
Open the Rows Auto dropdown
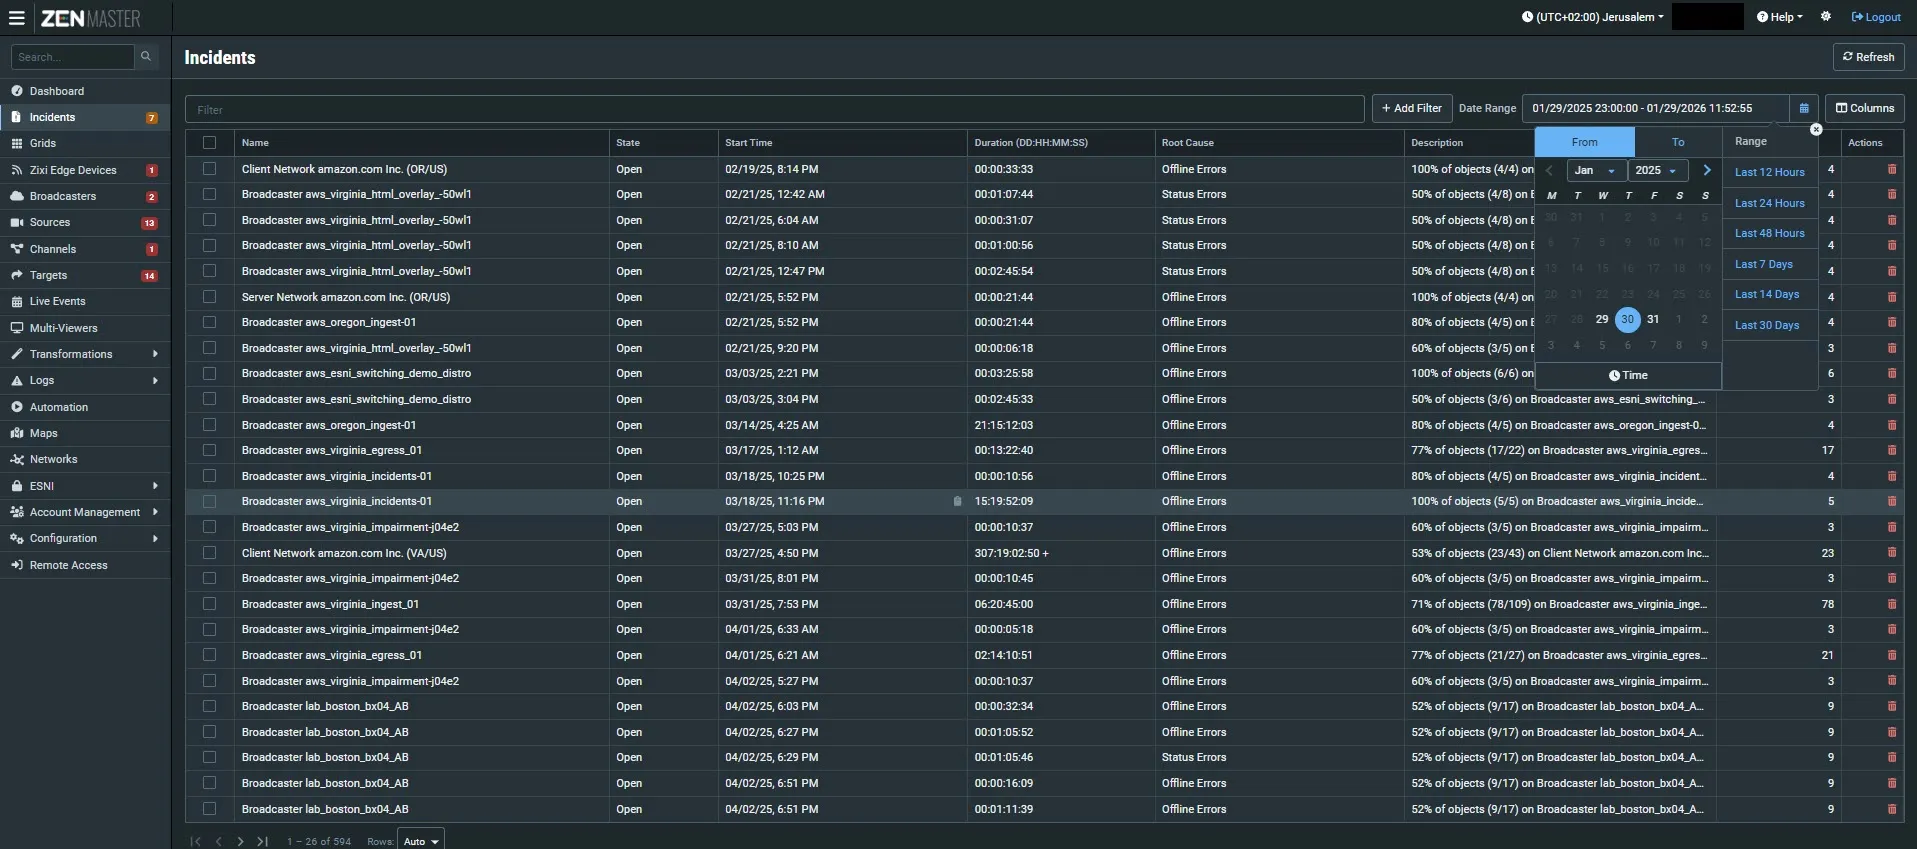click(x=421, y=841)
